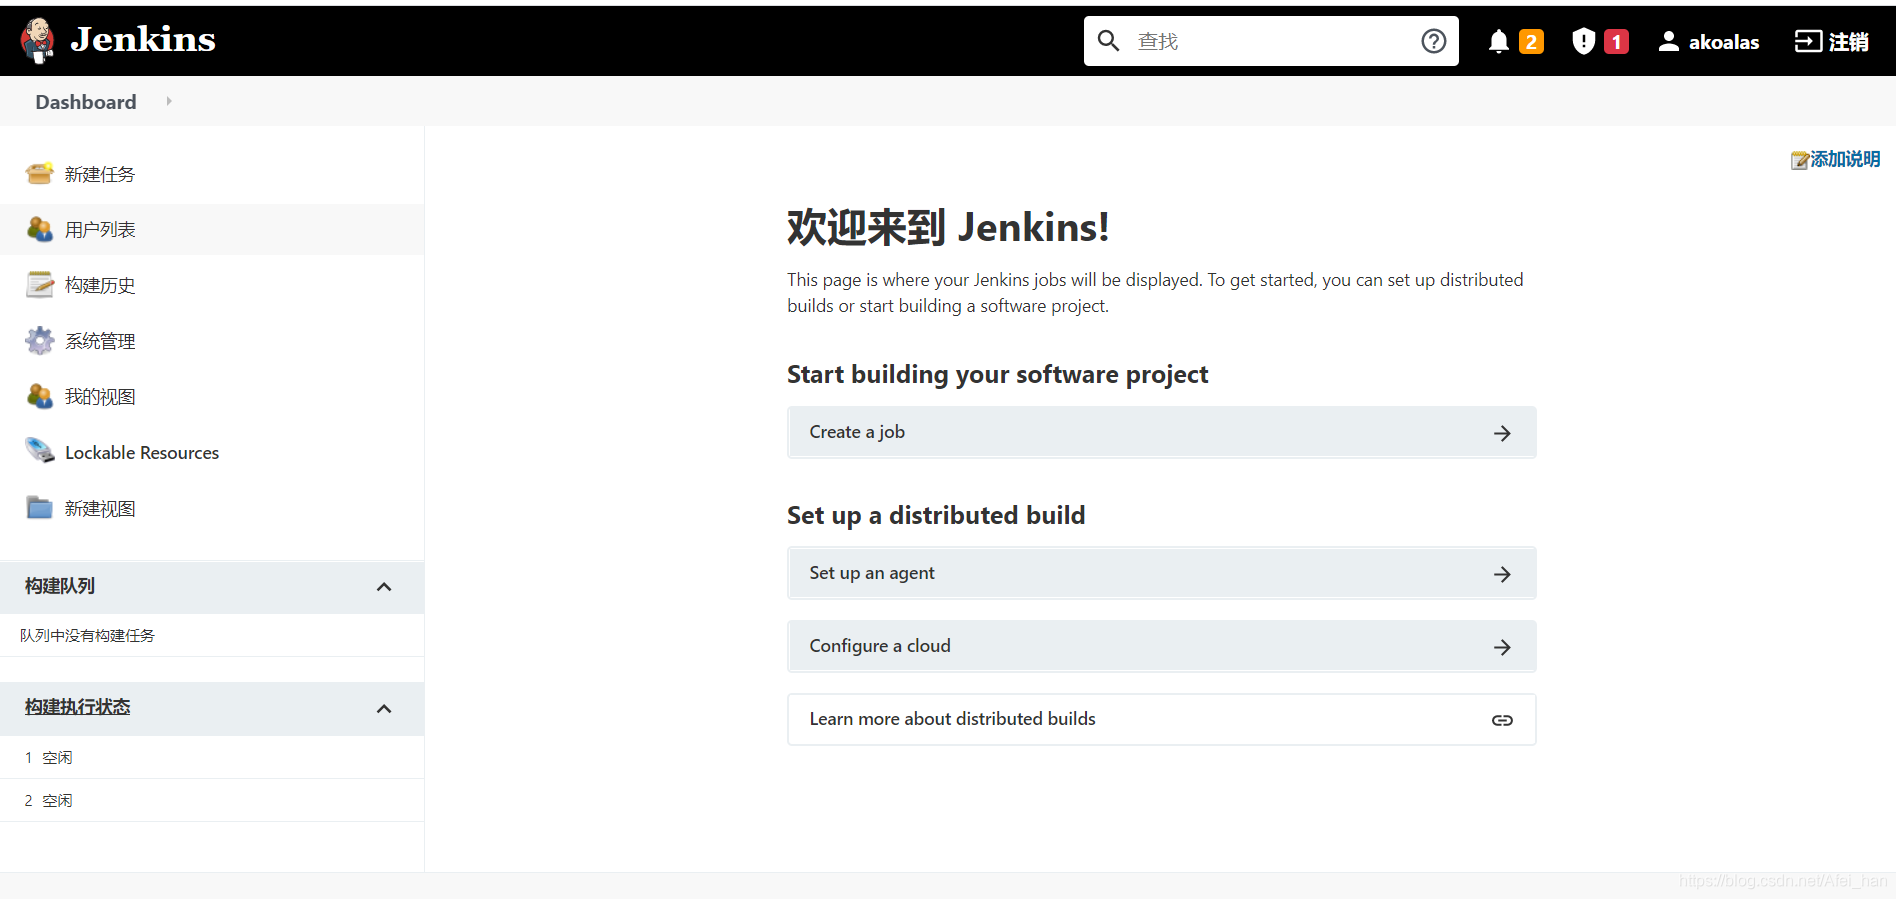Open notifications bell icon
The height and width of the screenshot is (899, 1896).
1498,41
